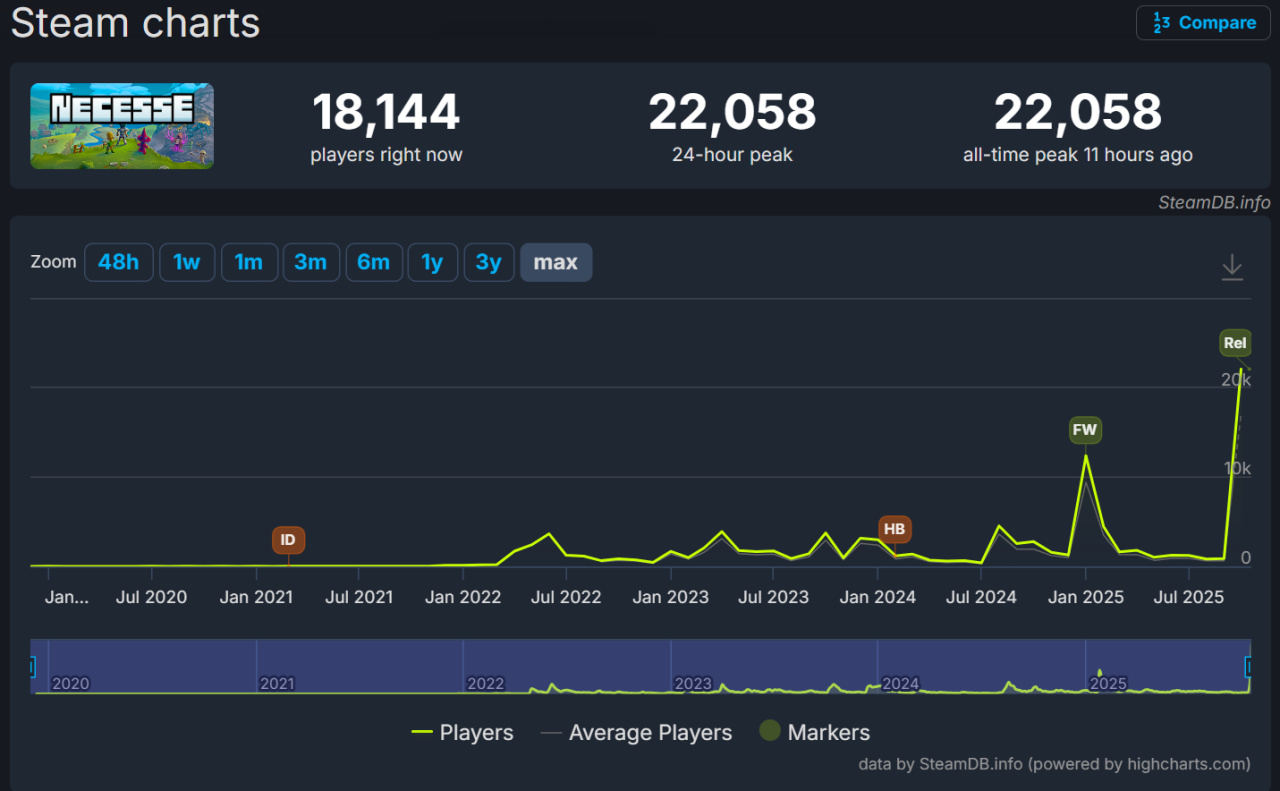Click the Jul 2023 axis label

click(773, 597)
